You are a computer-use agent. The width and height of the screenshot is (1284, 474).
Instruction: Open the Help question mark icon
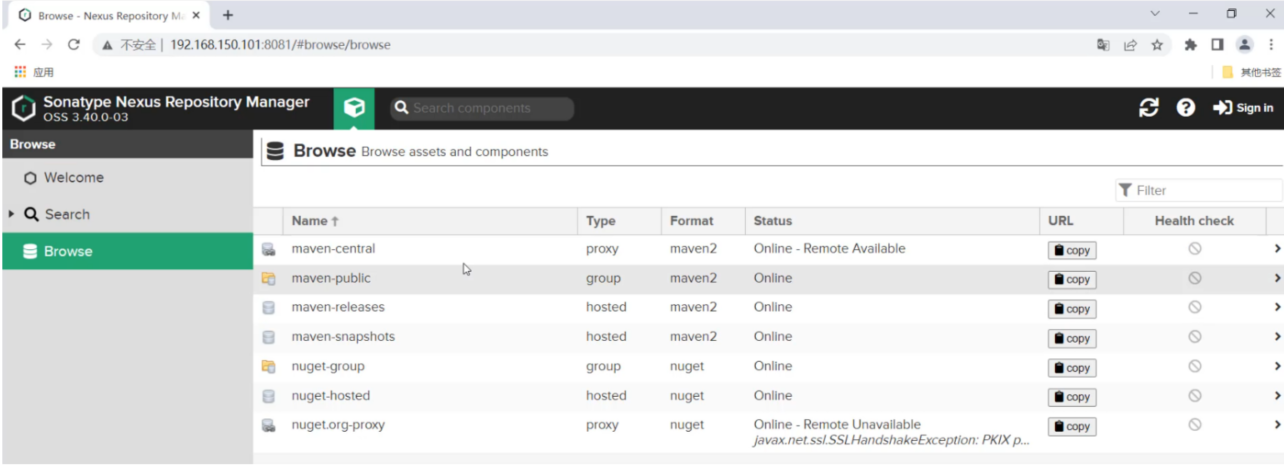tap(1186, 108)
